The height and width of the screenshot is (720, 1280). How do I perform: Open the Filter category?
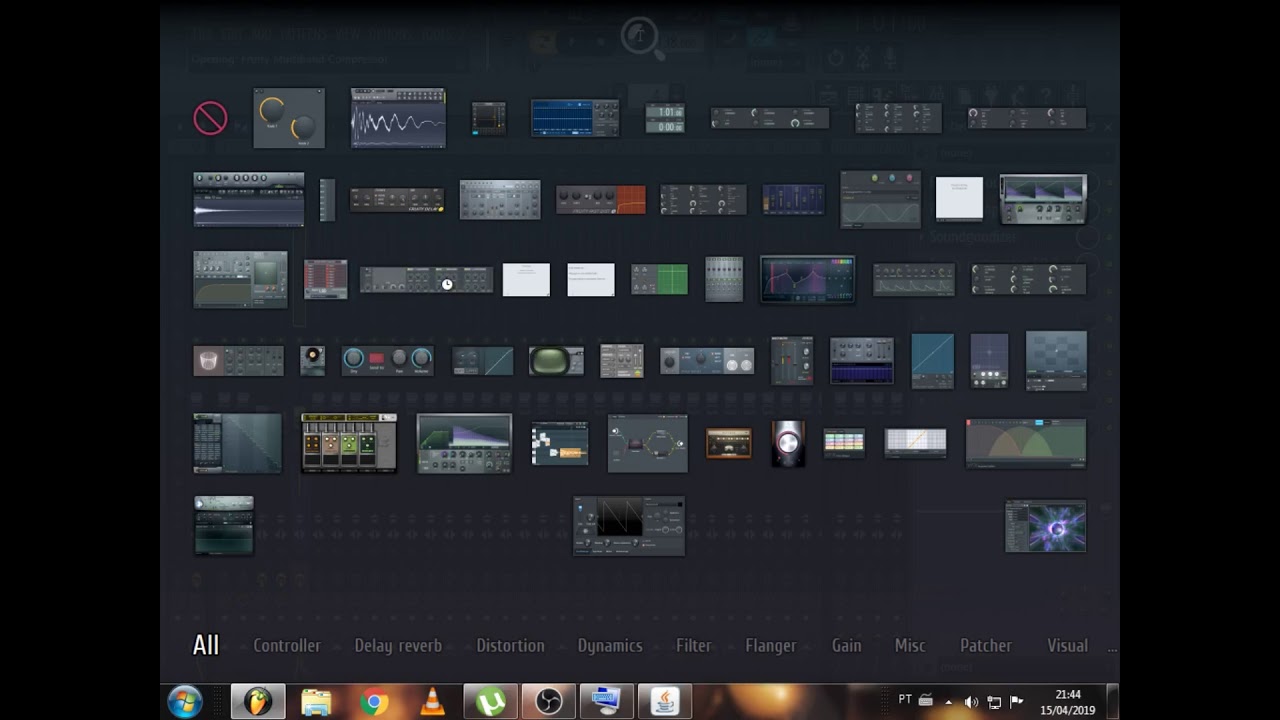694,645
